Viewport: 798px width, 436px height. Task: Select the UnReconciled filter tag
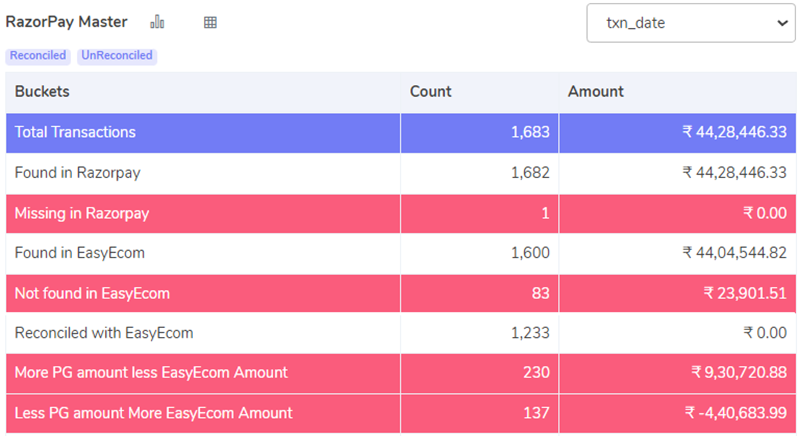tap(117, 55)
